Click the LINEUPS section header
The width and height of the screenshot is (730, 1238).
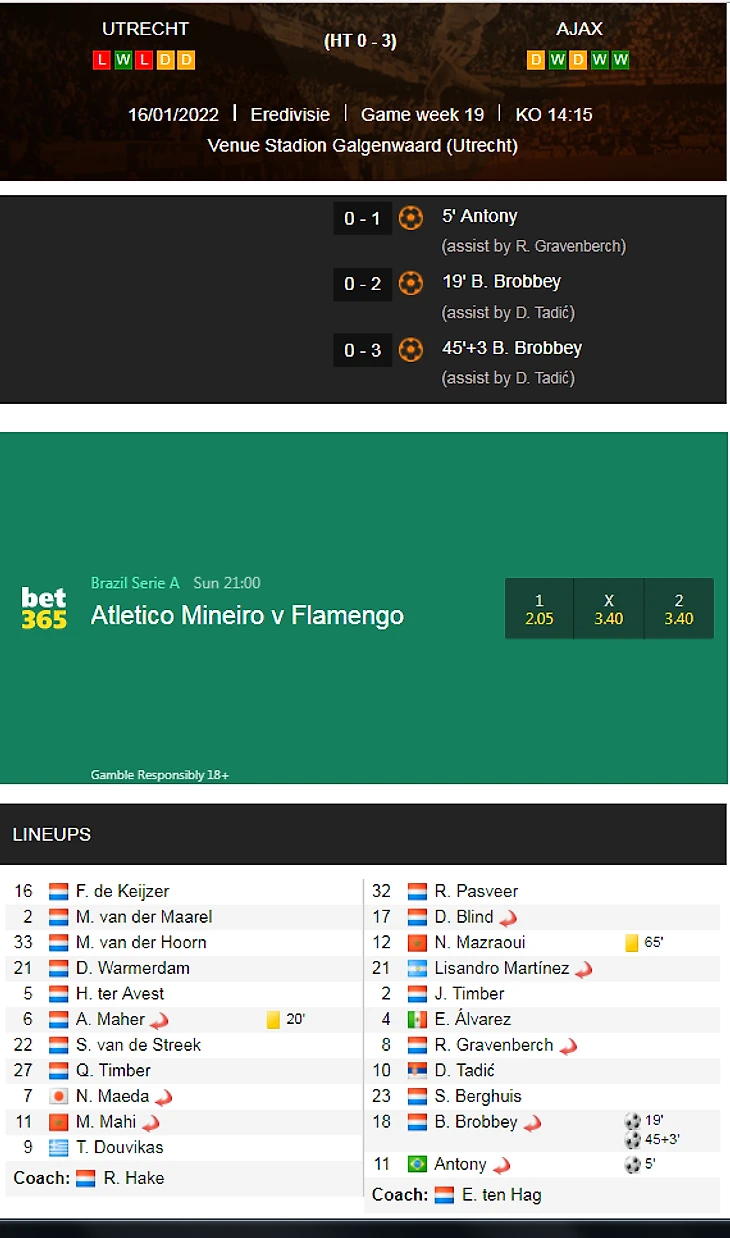52,834
